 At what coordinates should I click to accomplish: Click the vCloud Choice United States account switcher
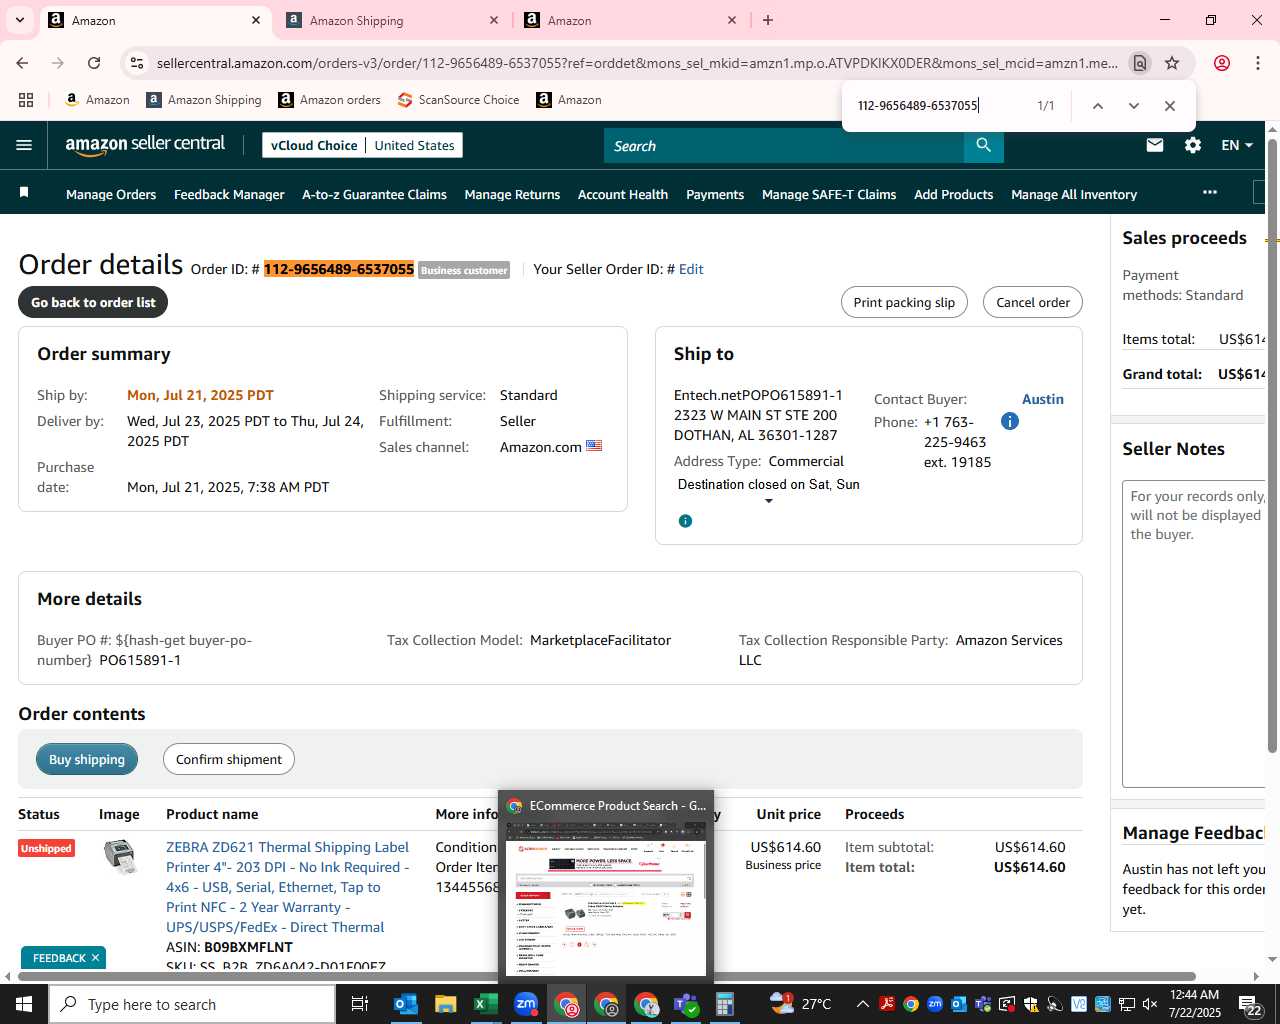tap(362, 145)
